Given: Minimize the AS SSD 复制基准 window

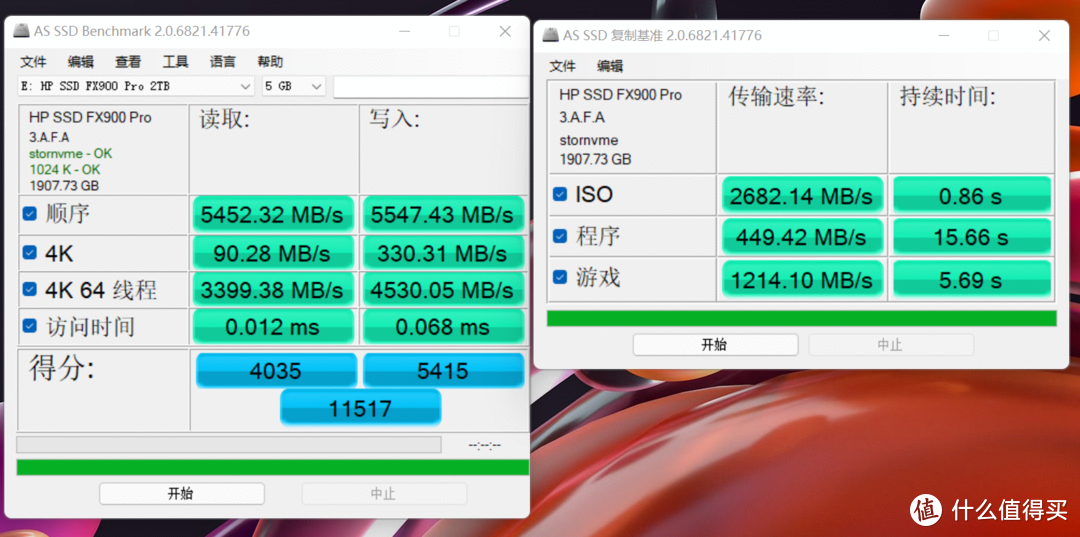Looking at the screenshot, I should [942, 36].
